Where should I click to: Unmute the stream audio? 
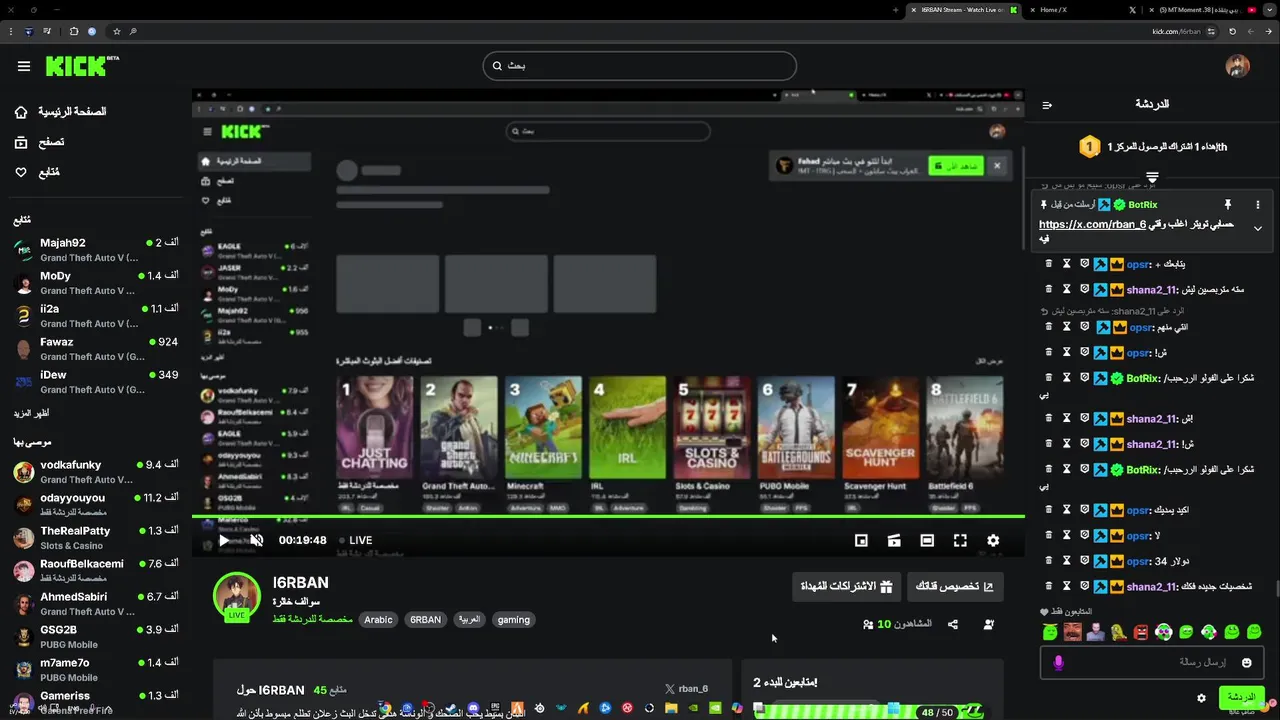(256, 540)
